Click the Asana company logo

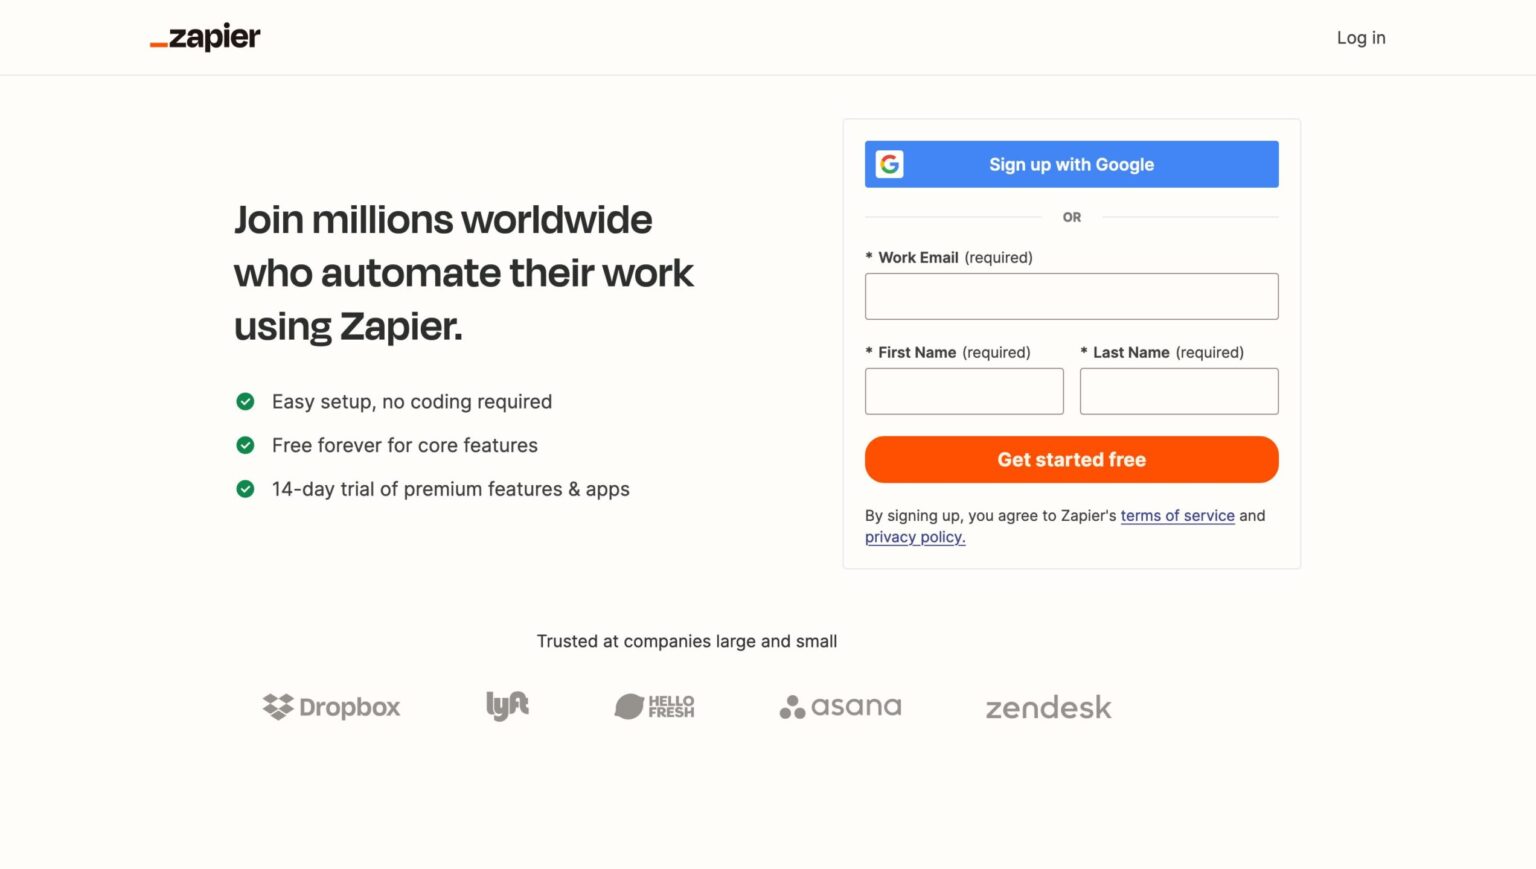(x=840, y=707)
